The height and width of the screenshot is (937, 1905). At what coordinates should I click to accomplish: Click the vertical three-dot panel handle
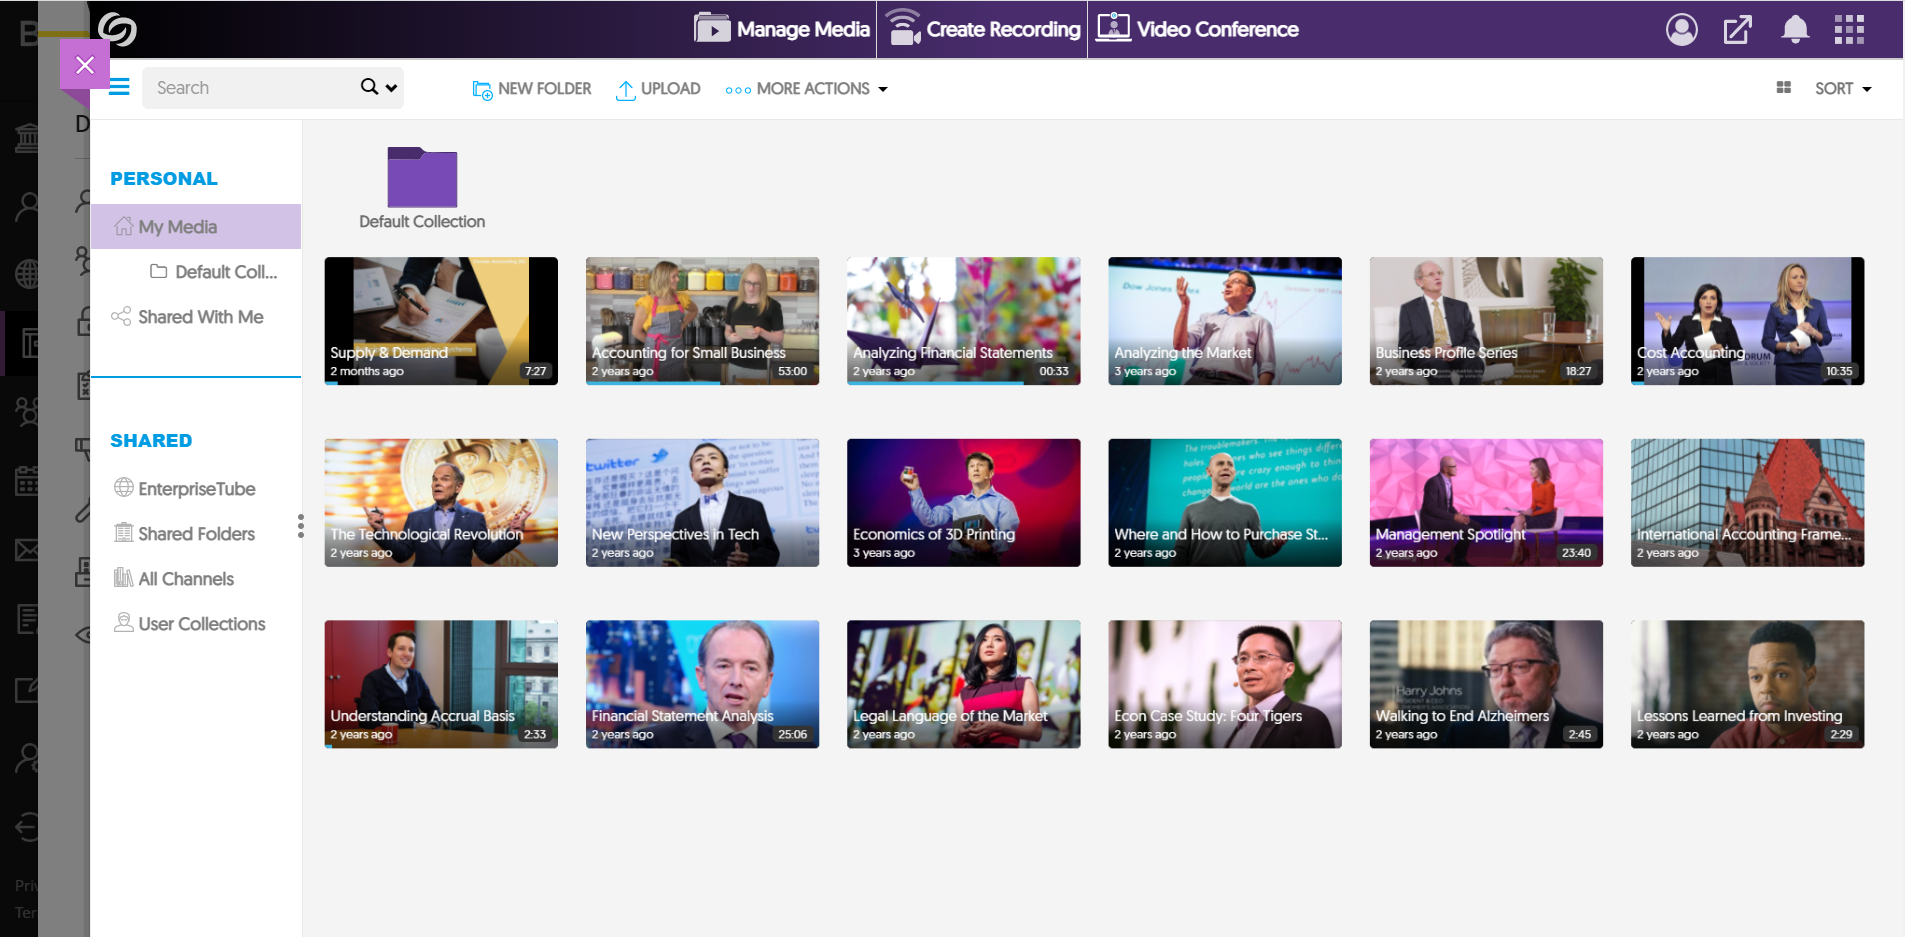click(x=300, y=526)
